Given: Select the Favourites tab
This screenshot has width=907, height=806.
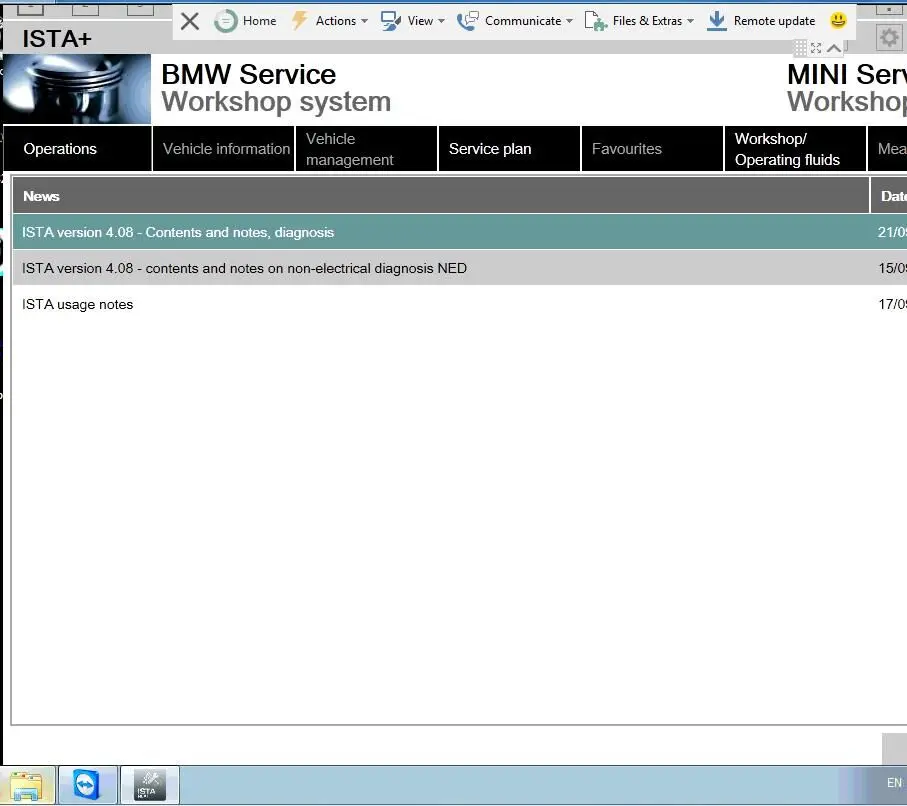Looking at the screenshot, I should pyautogui.click(x=652, y=149).
